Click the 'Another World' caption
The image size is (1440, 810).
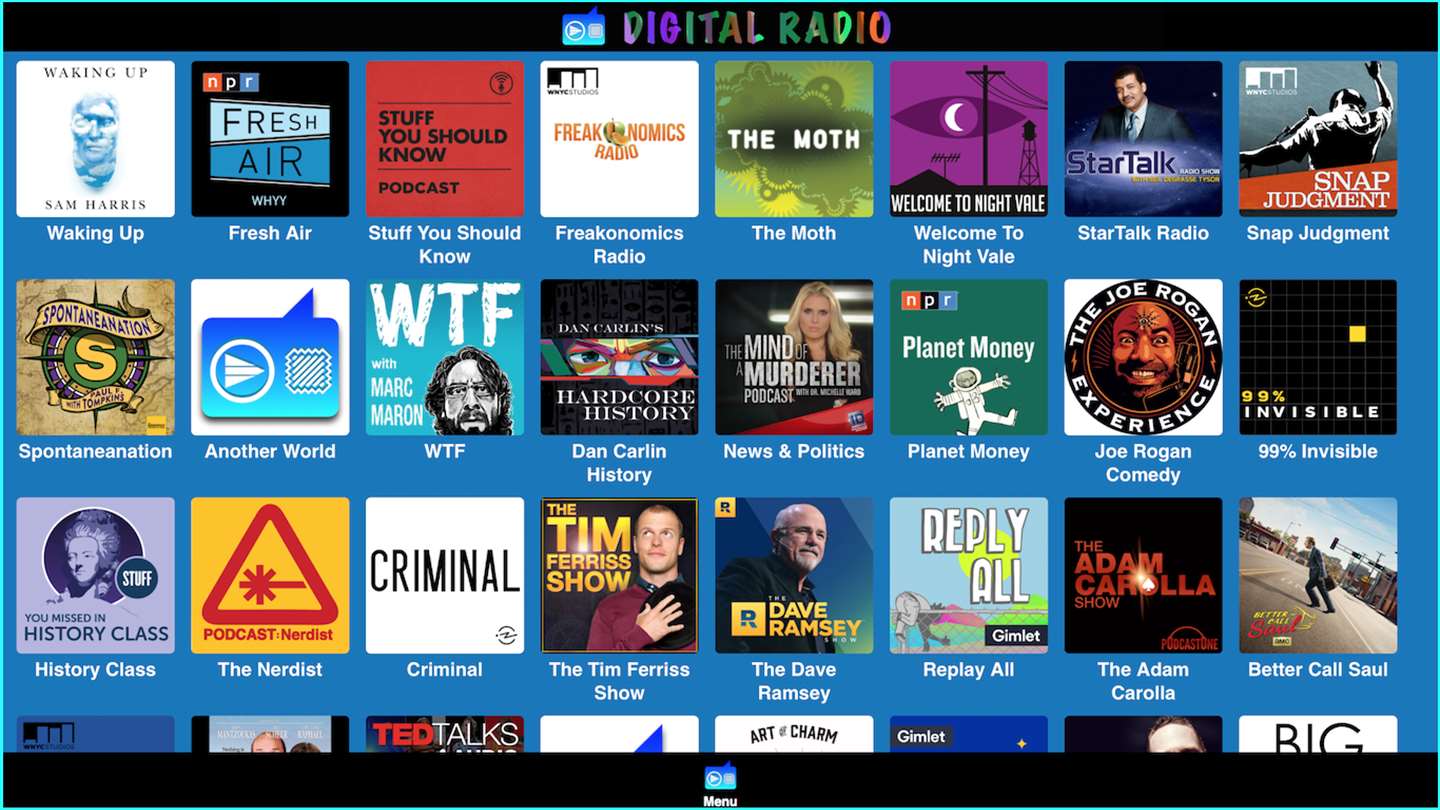270,451
